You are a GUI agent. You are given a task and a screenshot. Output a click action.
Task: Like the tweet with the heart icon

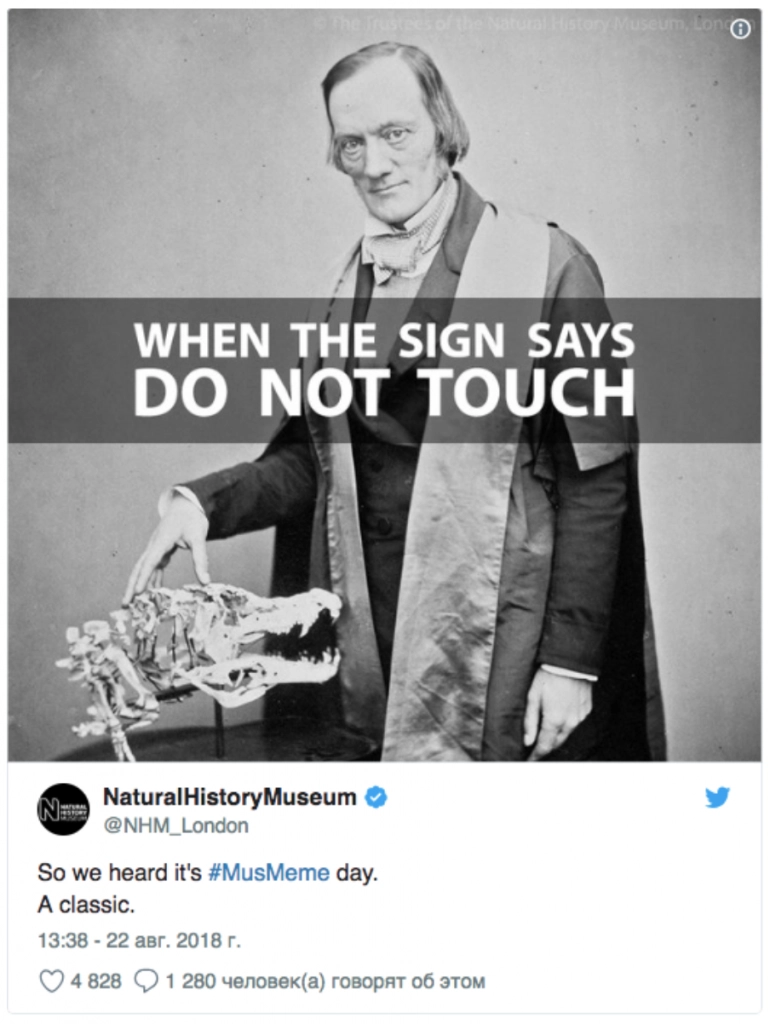click(52, 981)
